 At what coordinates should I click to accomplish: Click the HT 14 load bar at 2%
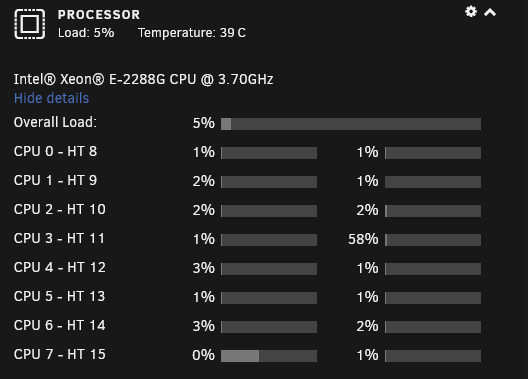(433, 327)
